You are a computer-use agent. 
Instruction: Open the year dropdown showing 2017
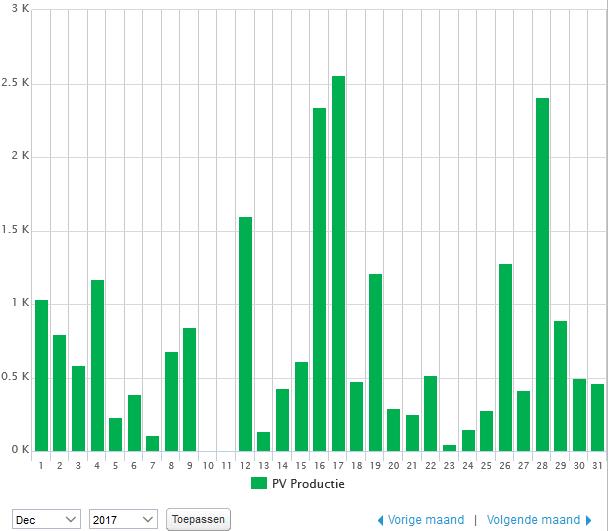122,519
